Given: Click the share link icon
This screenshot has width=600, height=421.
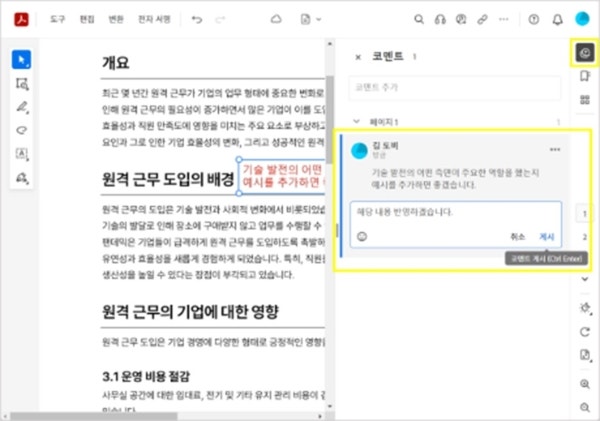Looking at the screenshot, I should pyautogui.click(x=482, y=19).
